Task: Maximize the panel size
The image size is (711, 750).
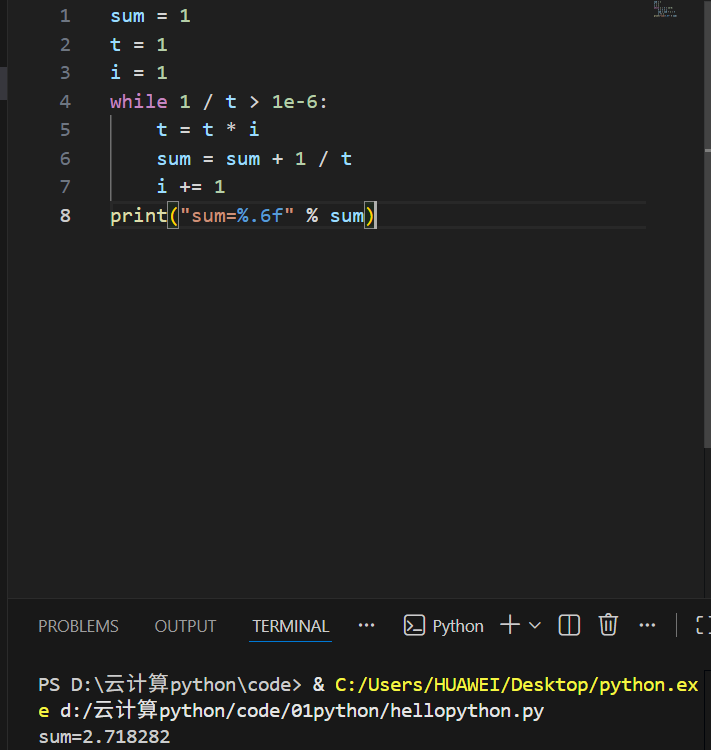Action: 702,625
